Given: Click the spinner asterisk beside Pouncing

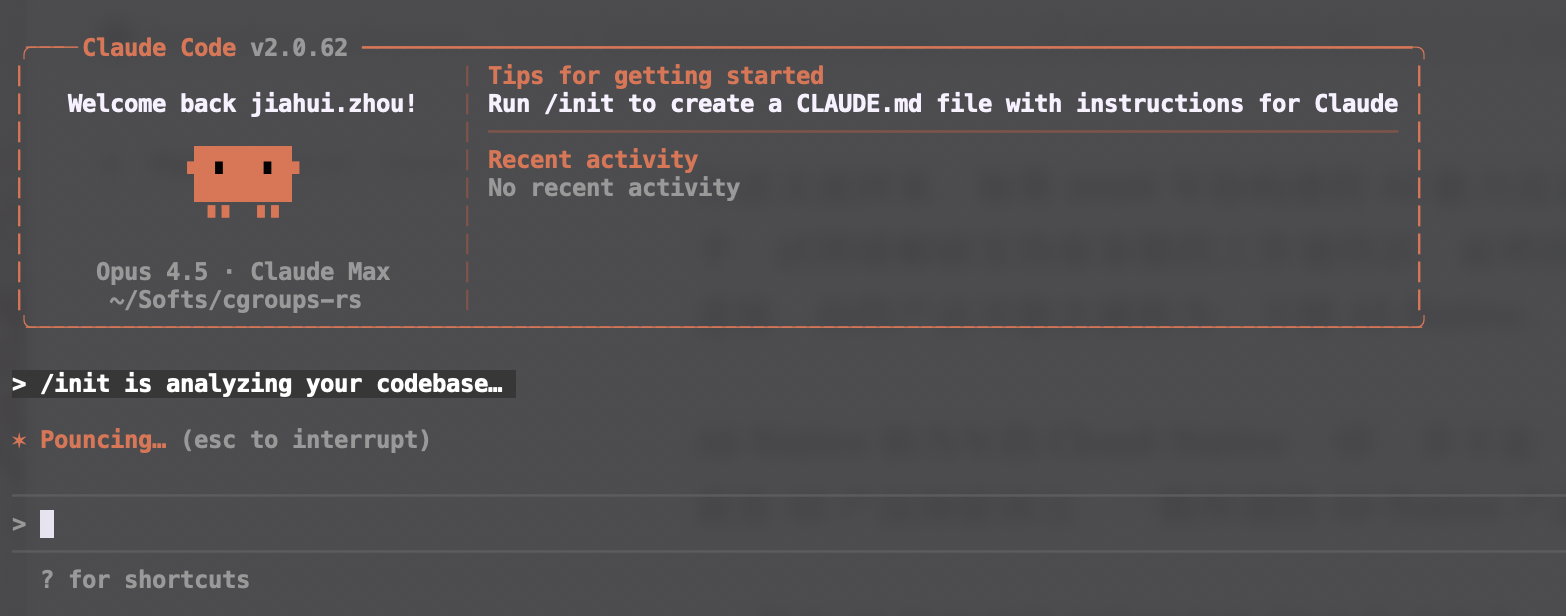Looking at the screenshot, I should (18, 440).
